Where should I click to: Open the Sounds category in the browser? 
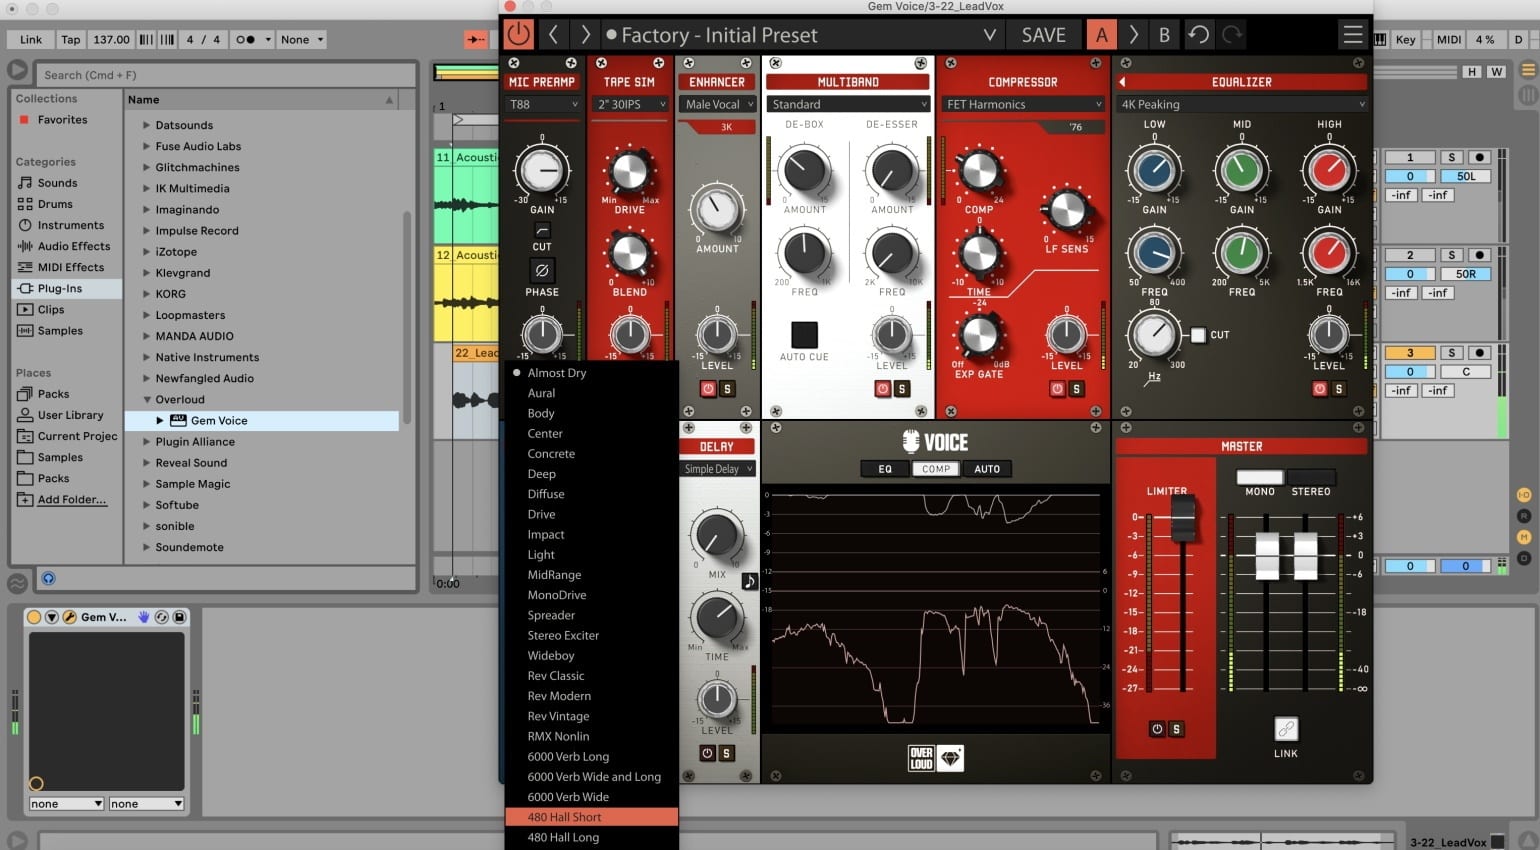click(x=57, y=183)
